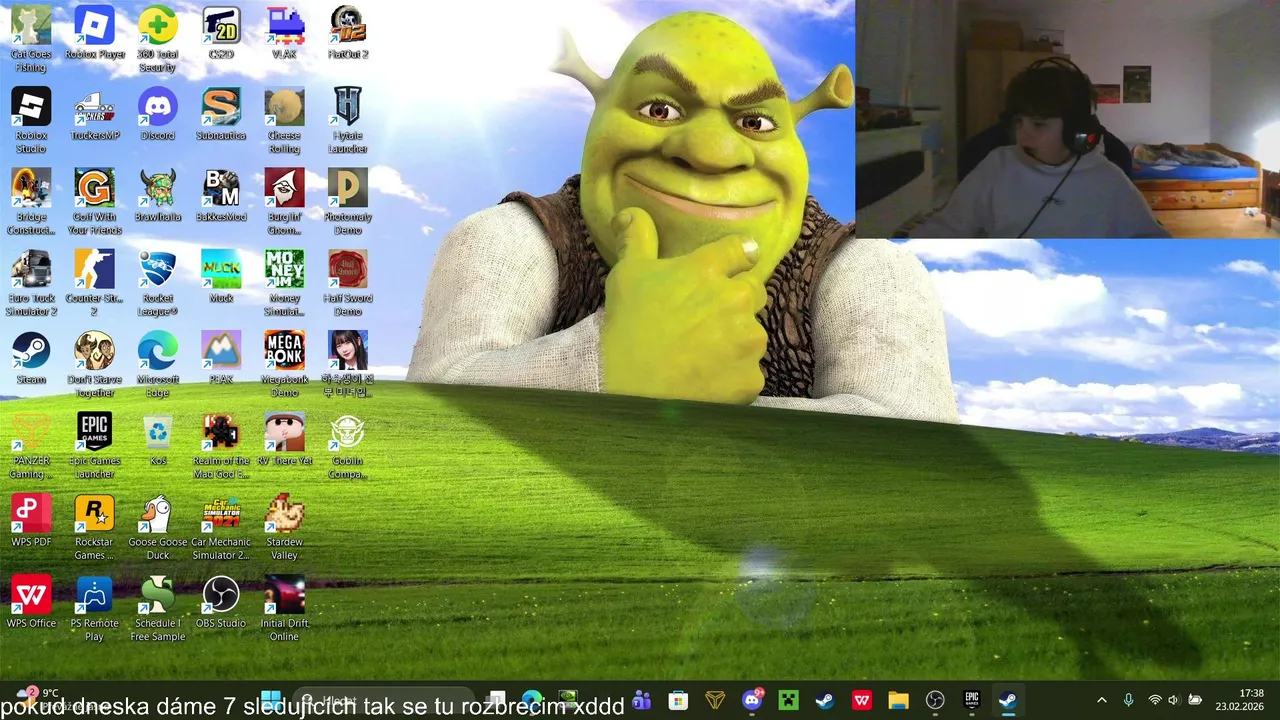Select the Discord desktop shortcut

tap(157, 114)
